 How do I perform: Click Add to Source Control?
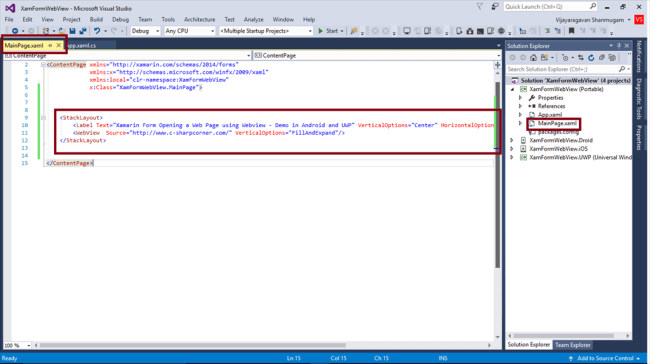pyautogui.click(x=605, y=358)
